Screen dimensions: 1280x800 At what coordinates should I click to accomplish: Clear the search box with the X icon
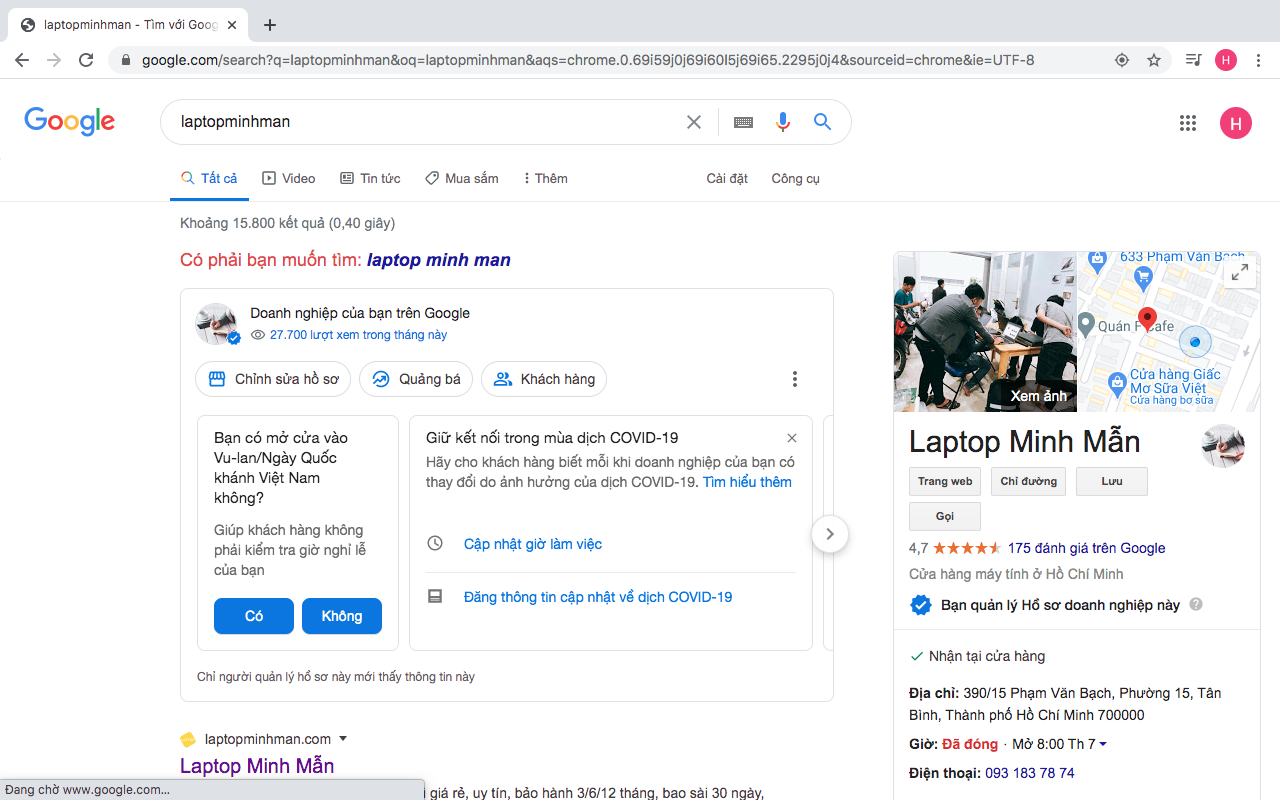[x=694, y=122]
